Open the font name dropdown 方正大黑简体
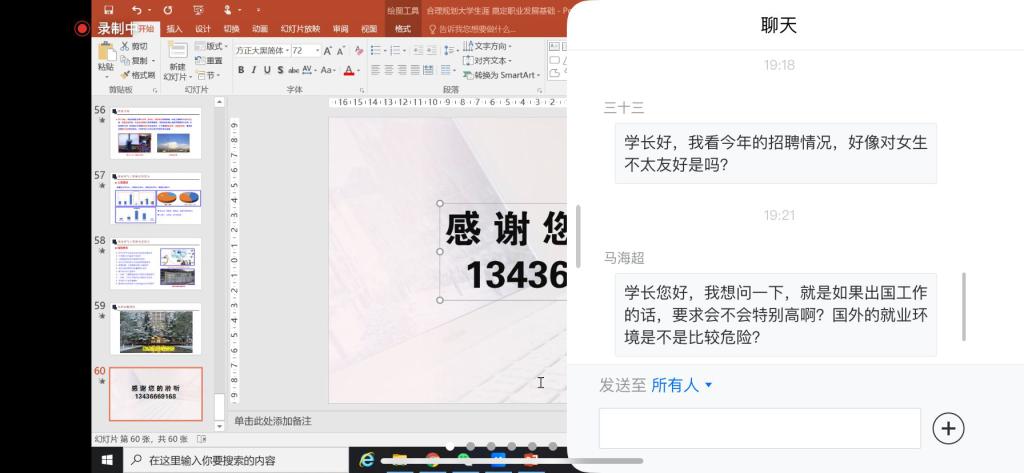 click(262, 50)
